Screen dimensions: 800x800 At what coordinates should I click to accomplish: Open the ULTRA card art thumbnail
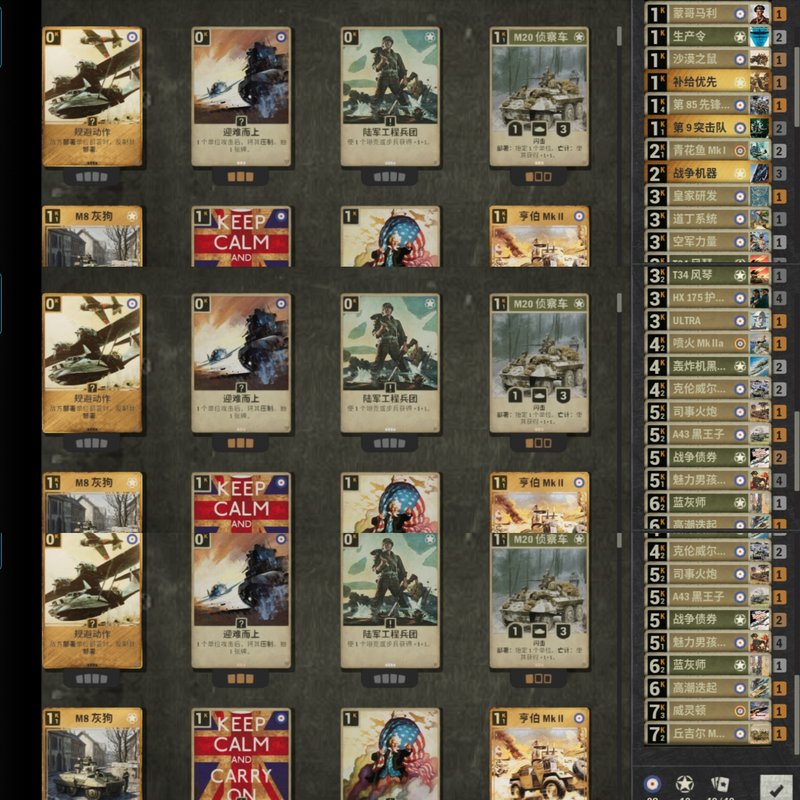tap(760, 321)
